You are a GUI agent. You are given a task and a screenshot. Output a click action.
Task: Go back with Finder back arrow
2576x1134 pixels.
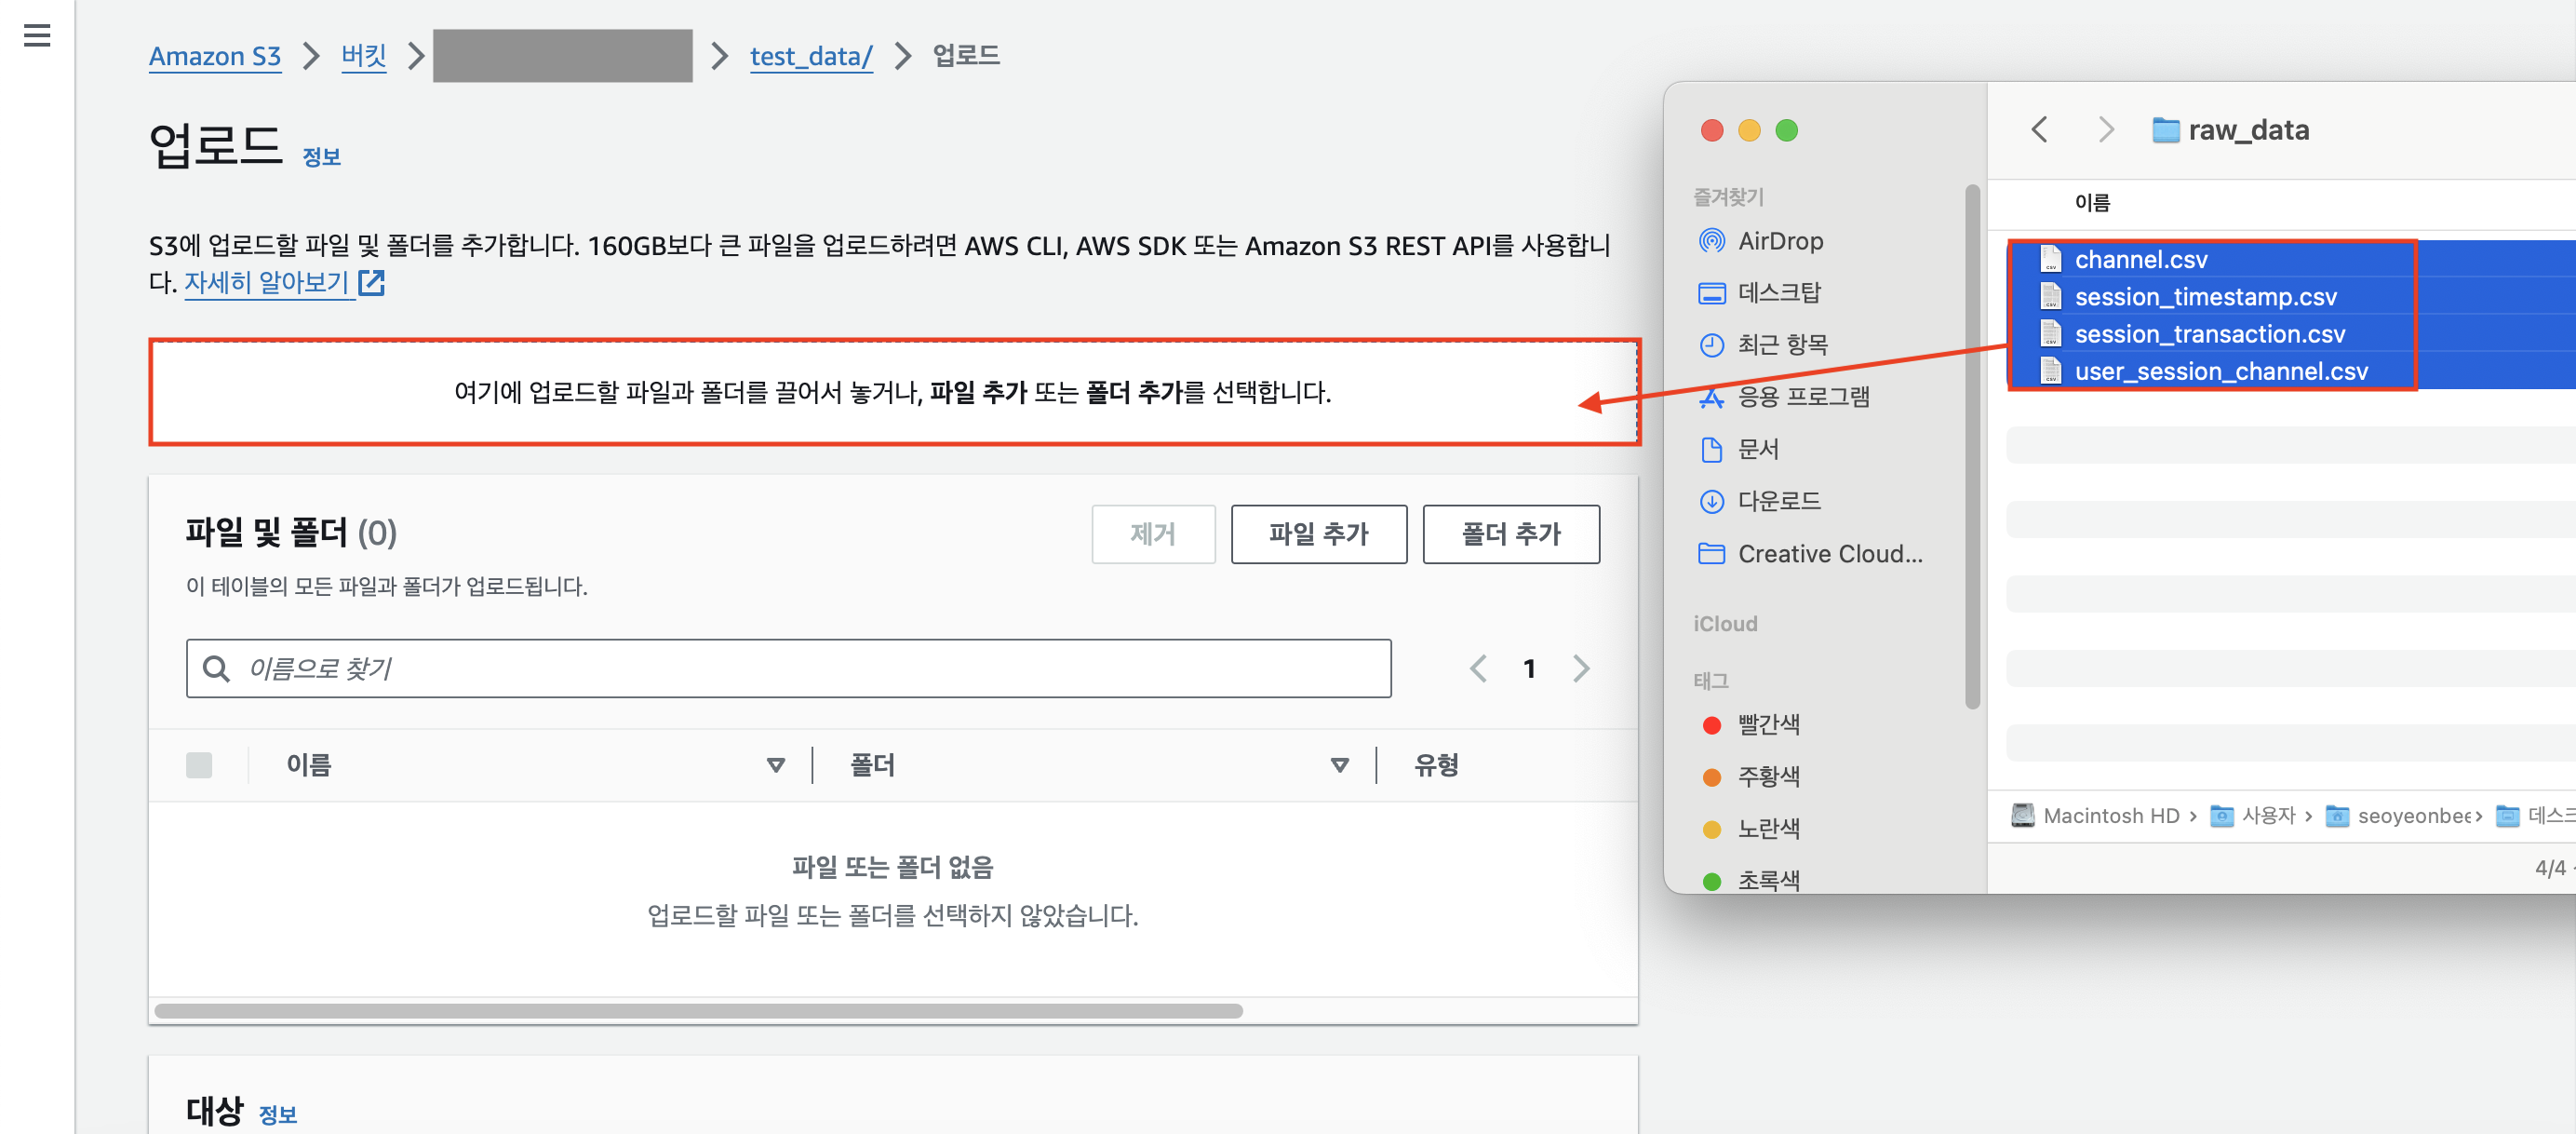point(2040,130)
